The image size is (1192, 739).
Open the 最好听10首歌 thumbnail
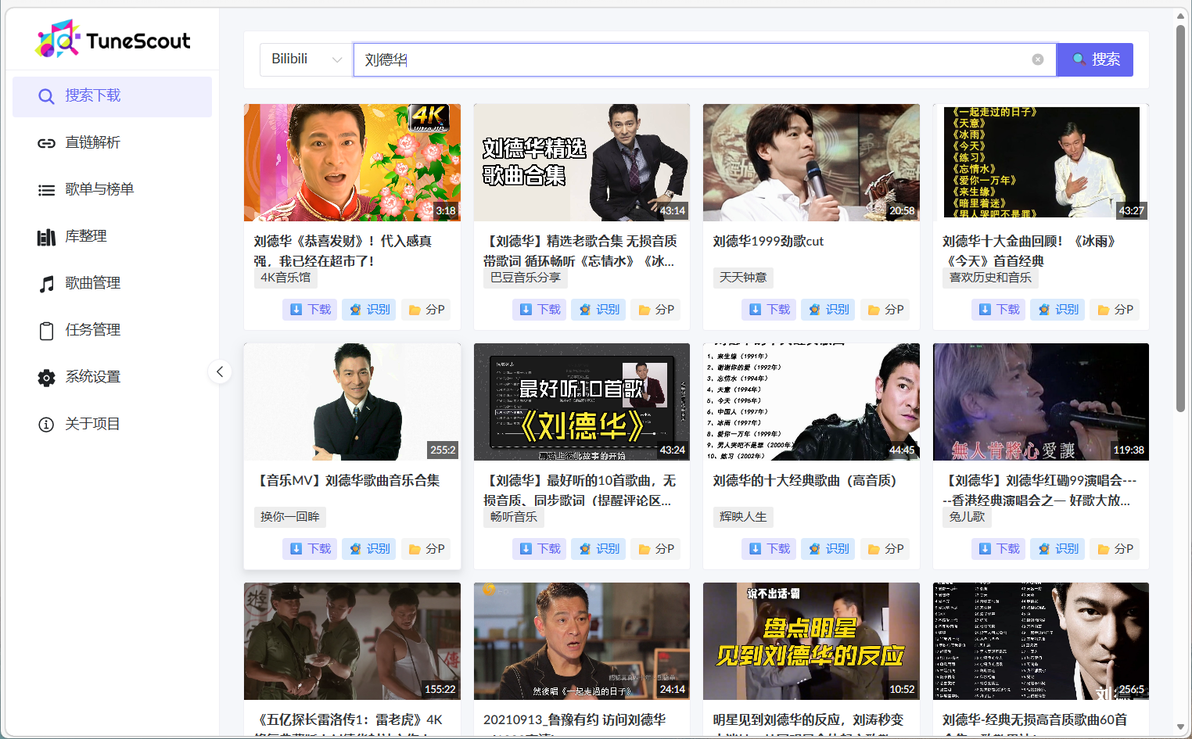(x=582, y=402)
